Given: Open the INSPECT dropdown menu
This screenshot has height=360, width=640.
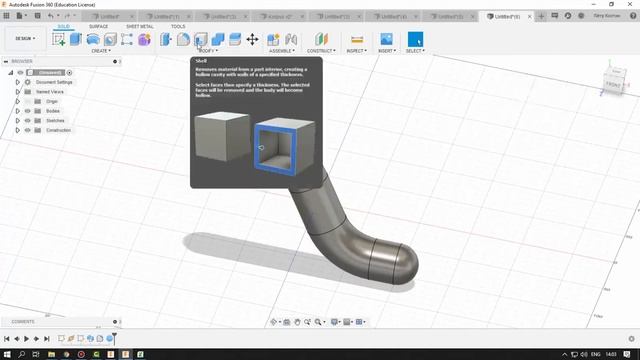Looking at the screenshot, I should (x=357, y=51).
